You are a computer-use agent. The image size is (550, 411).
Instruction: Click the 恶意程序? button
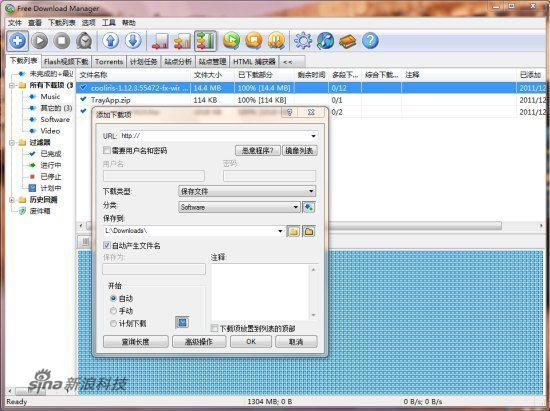(x=257, y=150)
